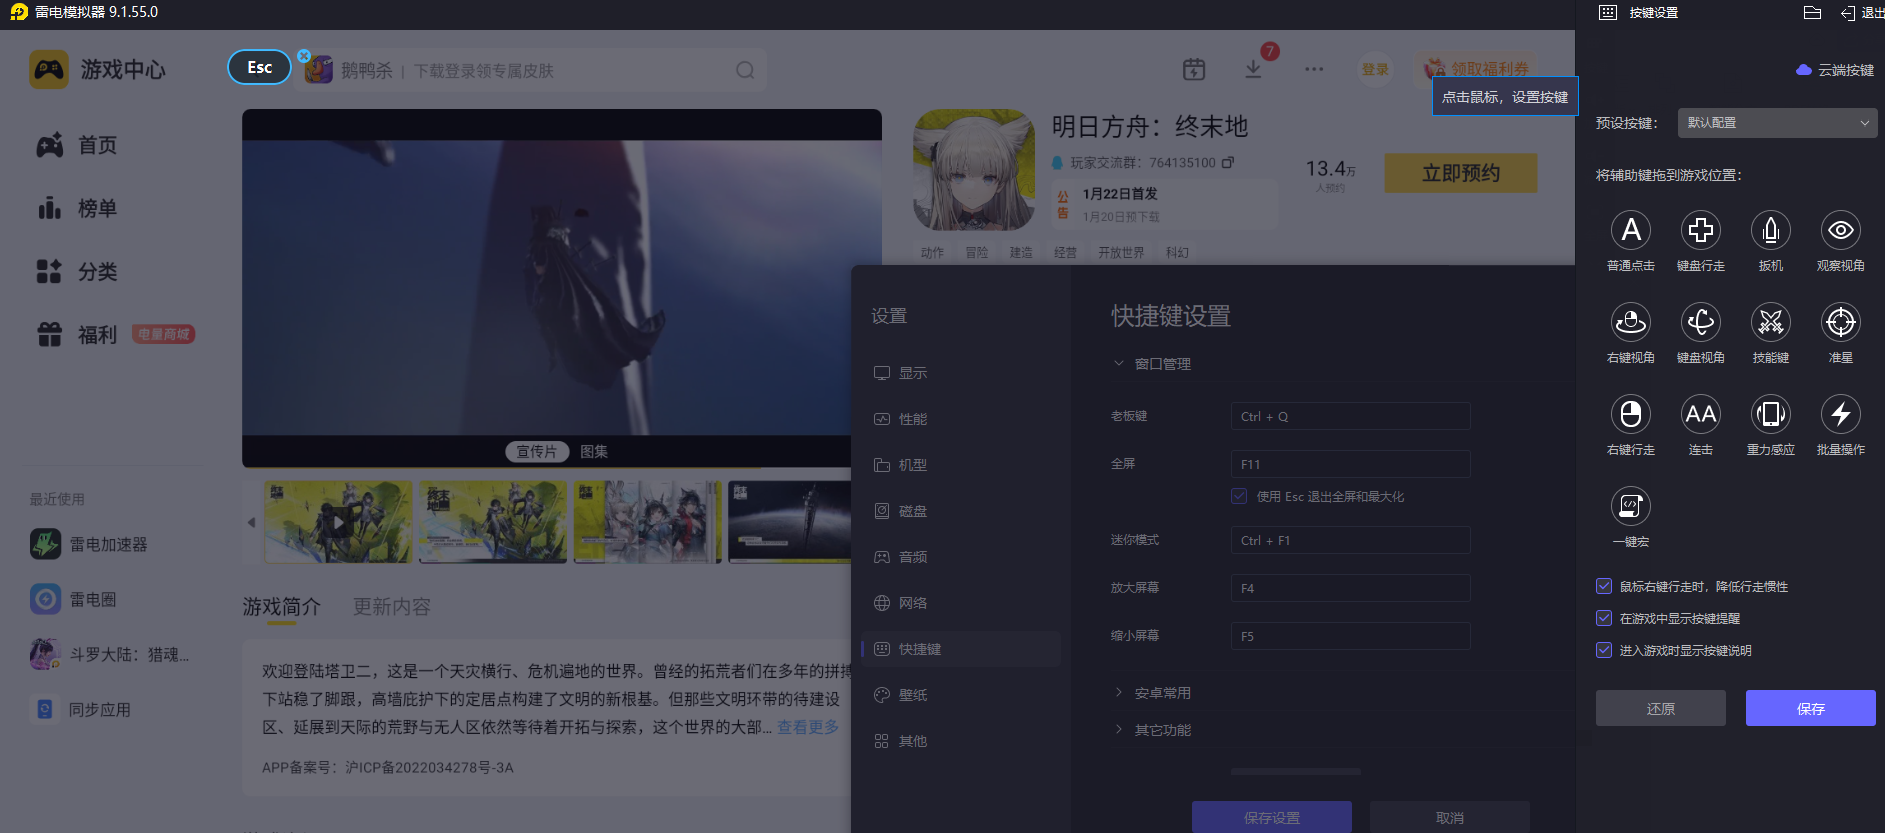Click the 缩小屏幕 F5 shortcut field

click(1351, 636)
